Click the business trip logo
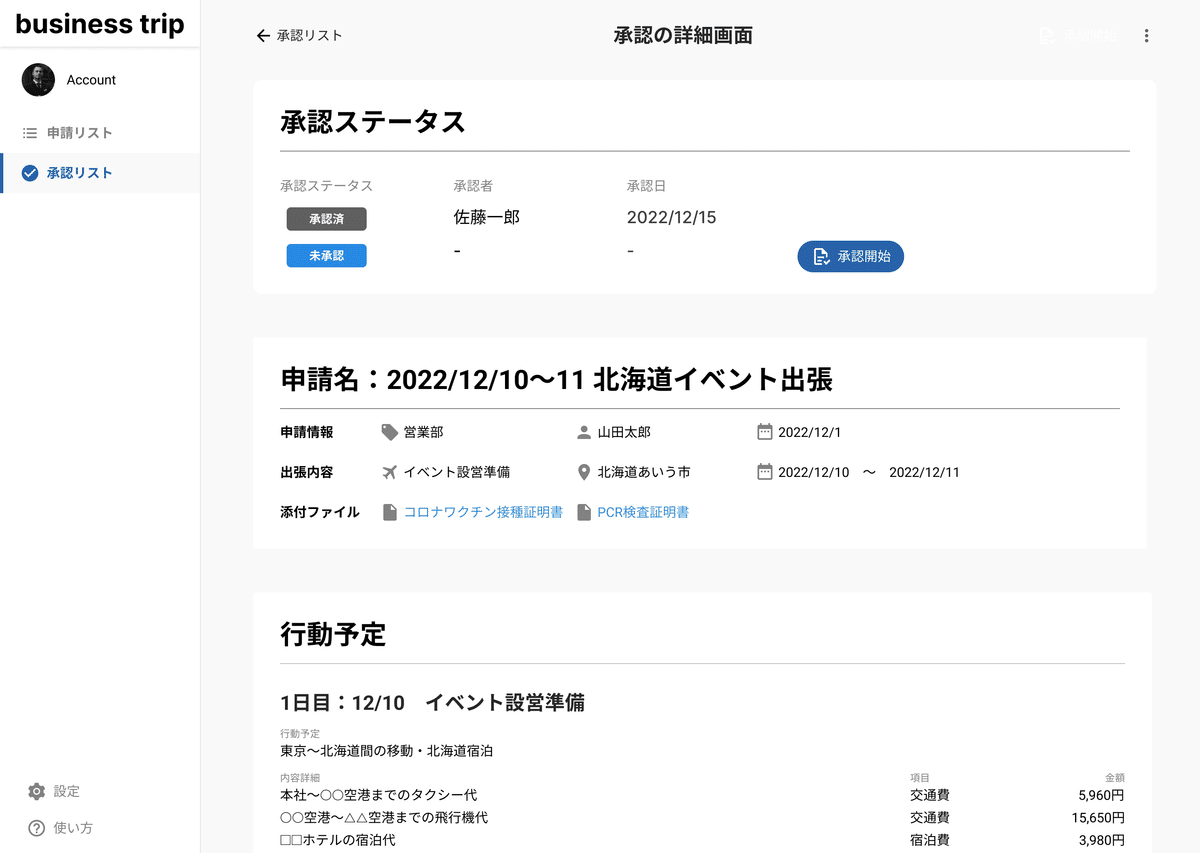The image size is (1200, 853). click(x=100, y=24)
